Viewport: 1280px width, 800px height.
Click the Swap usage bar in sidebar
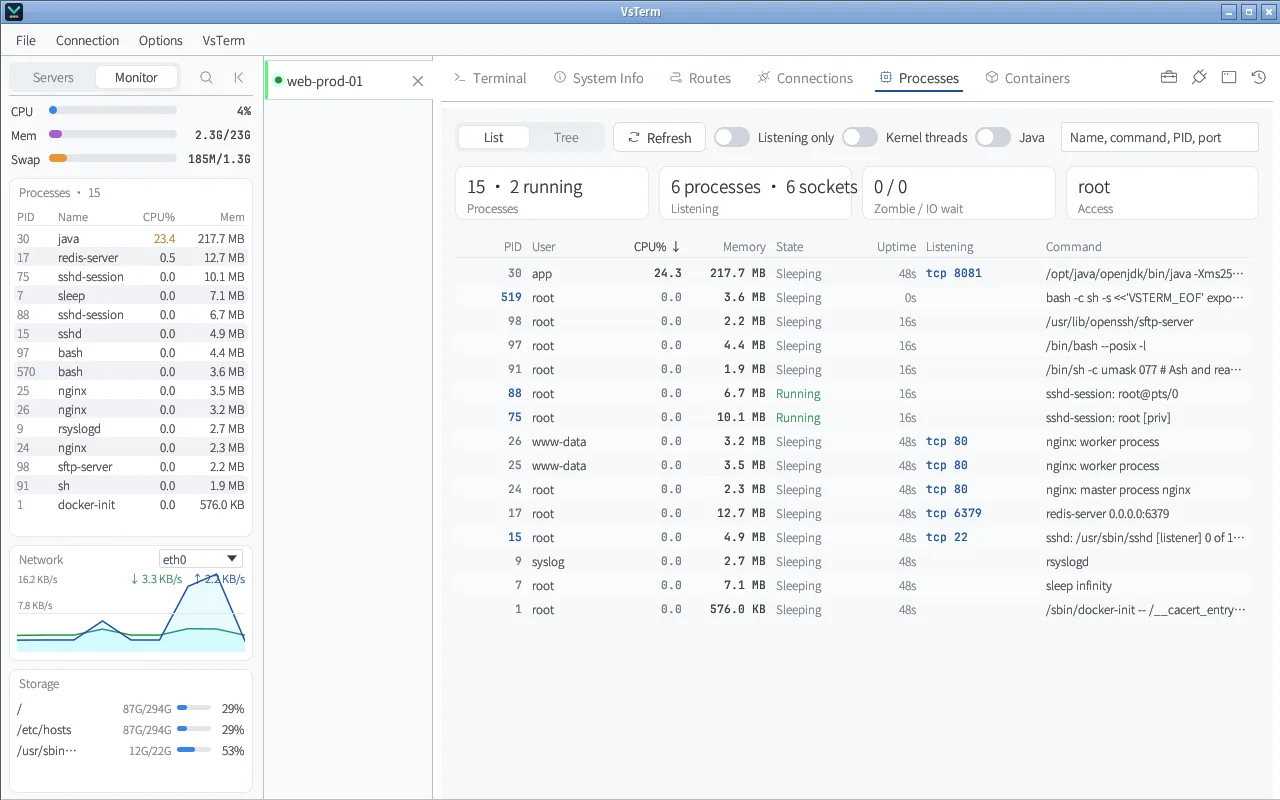(x=113, y=158)
